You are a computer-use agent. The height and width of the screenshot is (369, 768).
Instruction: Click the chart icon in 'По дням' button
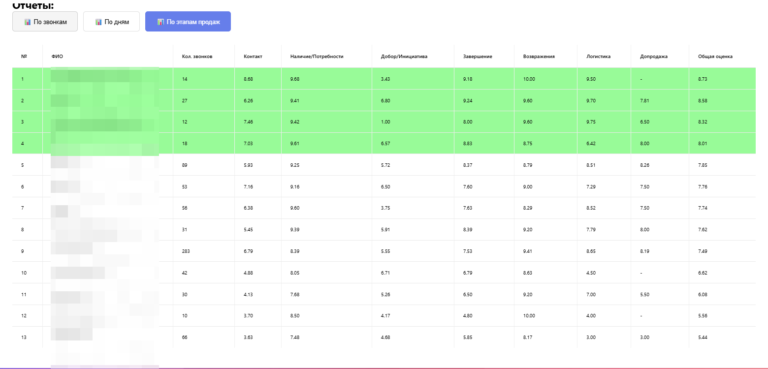[98, 22]
